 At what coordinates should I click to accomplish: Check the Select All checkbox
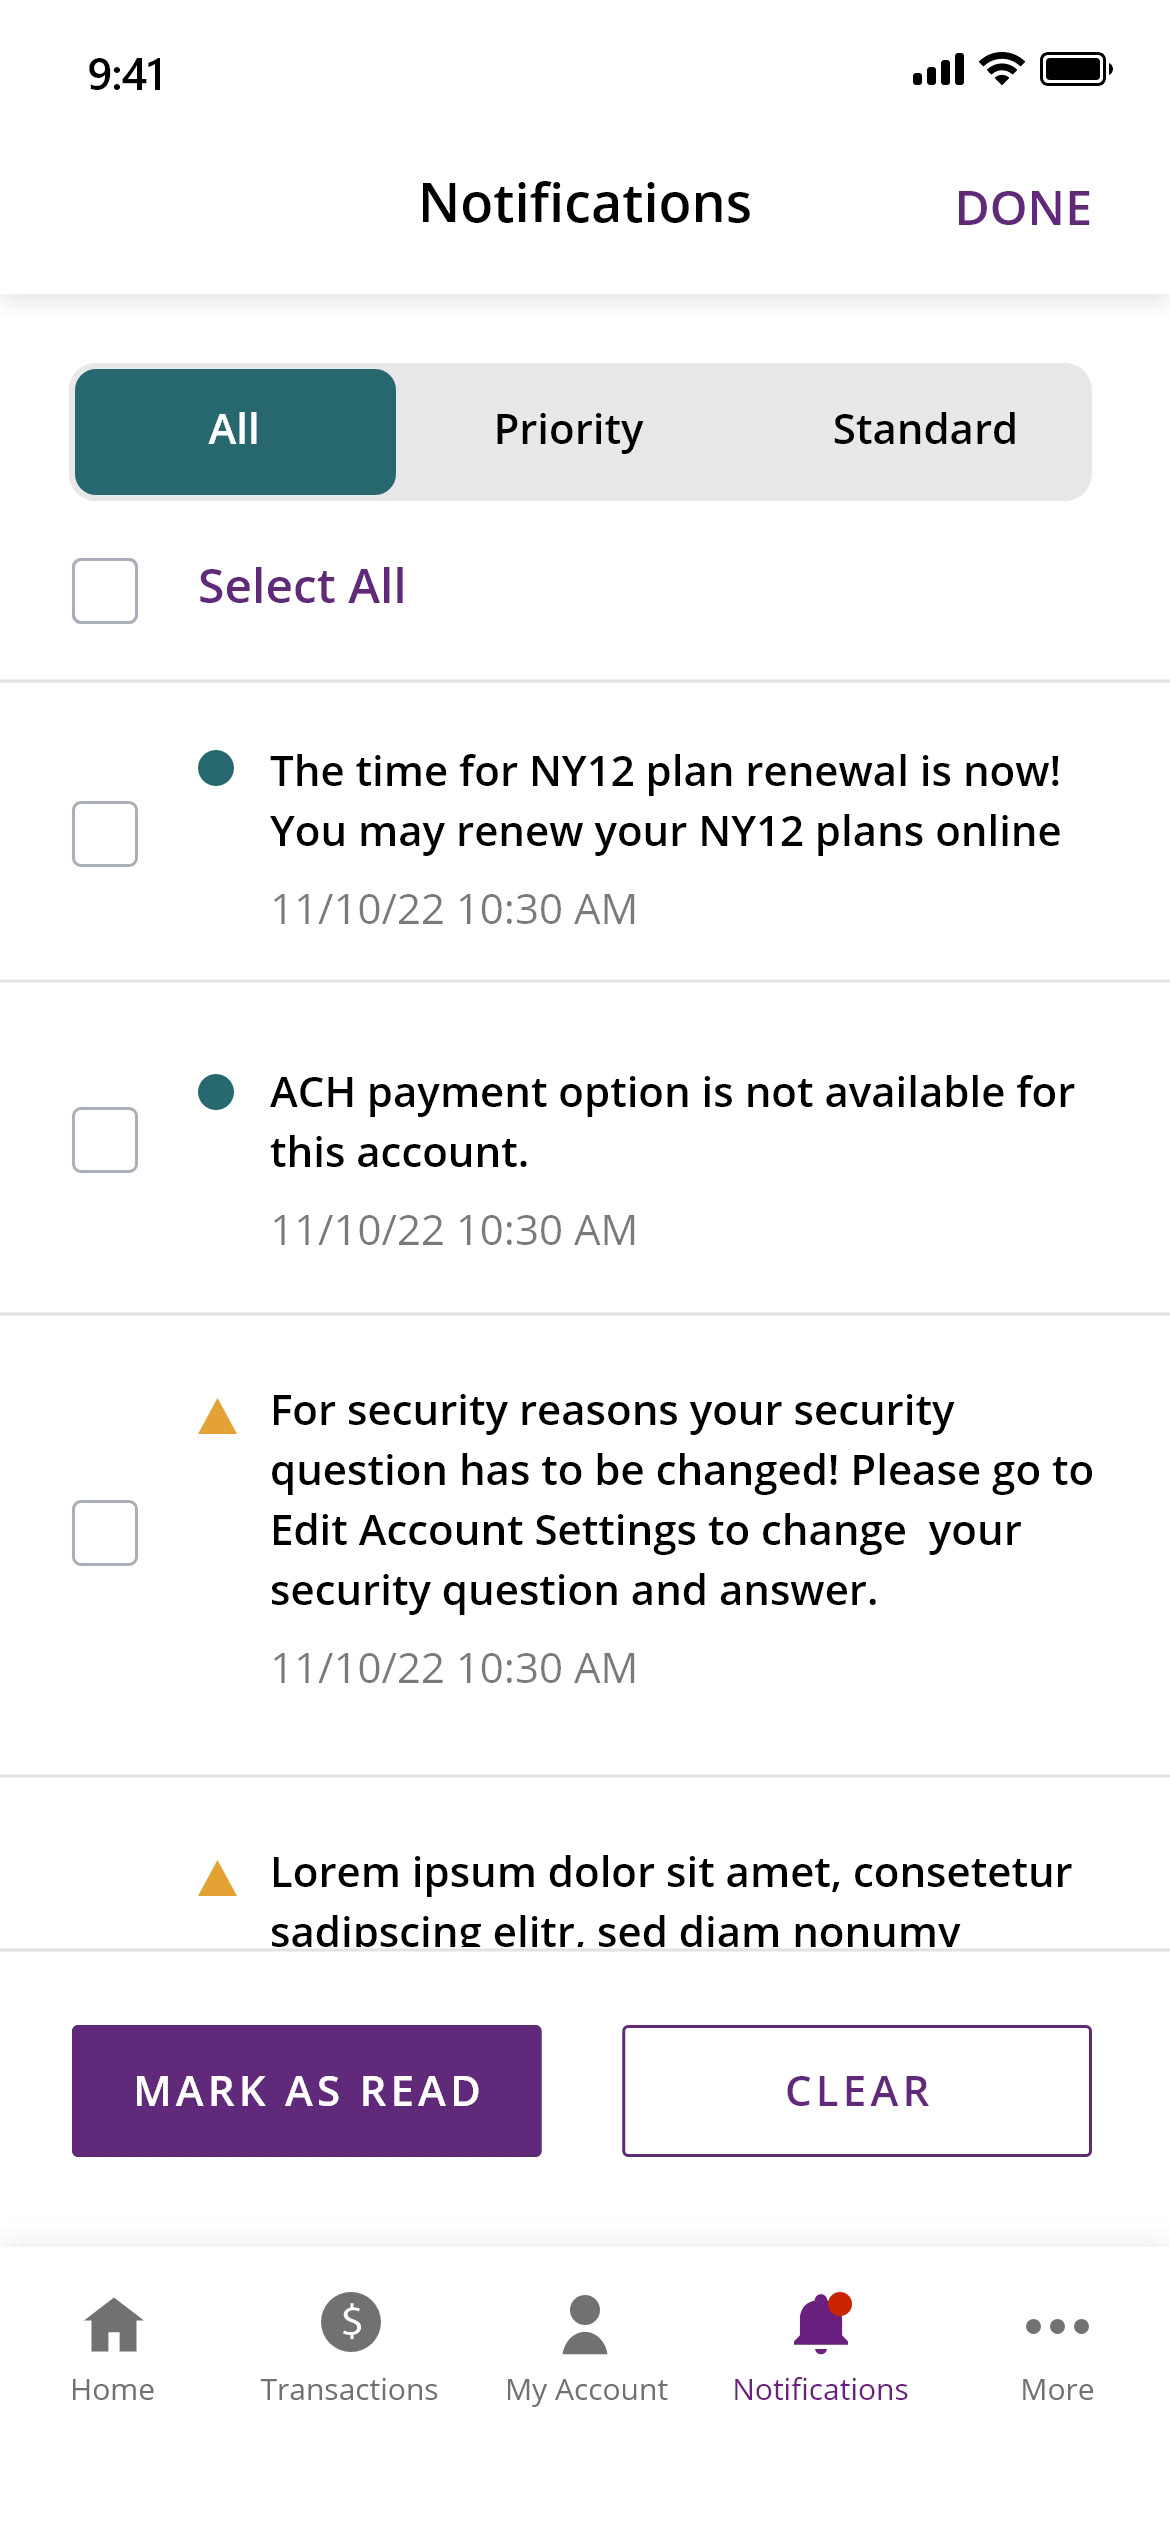tap(105, 591)
